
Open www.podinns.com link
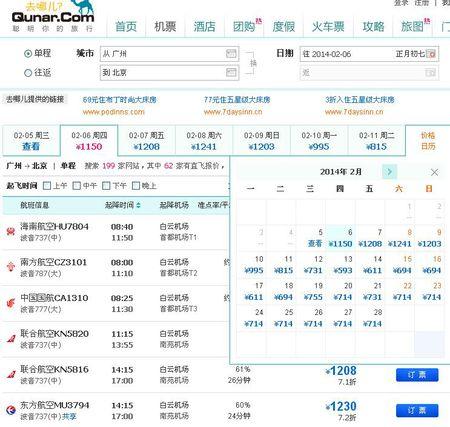113,112
